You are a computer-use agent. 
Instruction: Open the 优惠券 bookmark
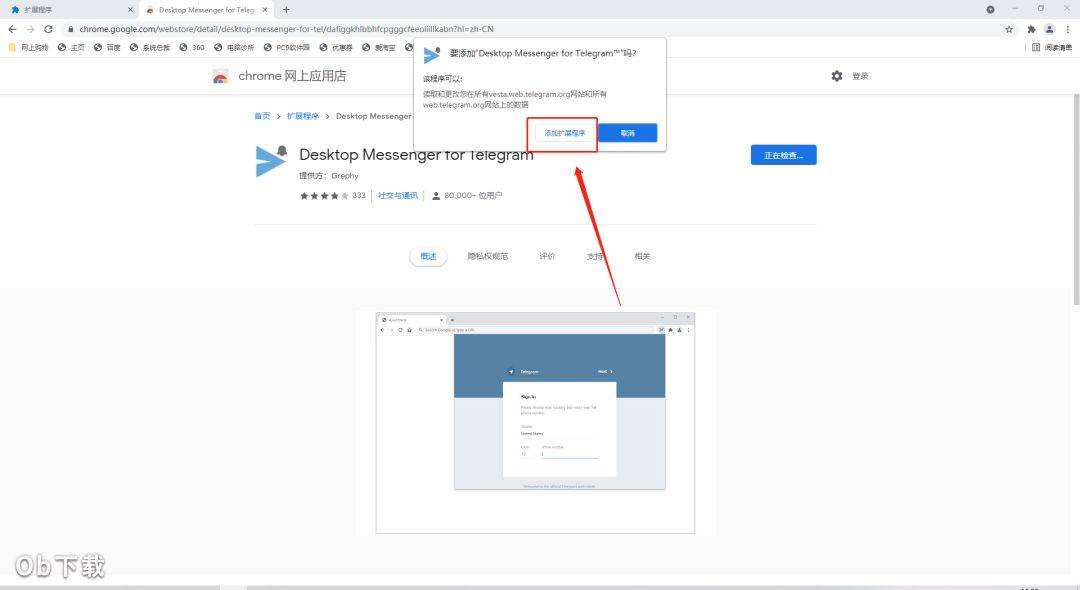[336, 48]
